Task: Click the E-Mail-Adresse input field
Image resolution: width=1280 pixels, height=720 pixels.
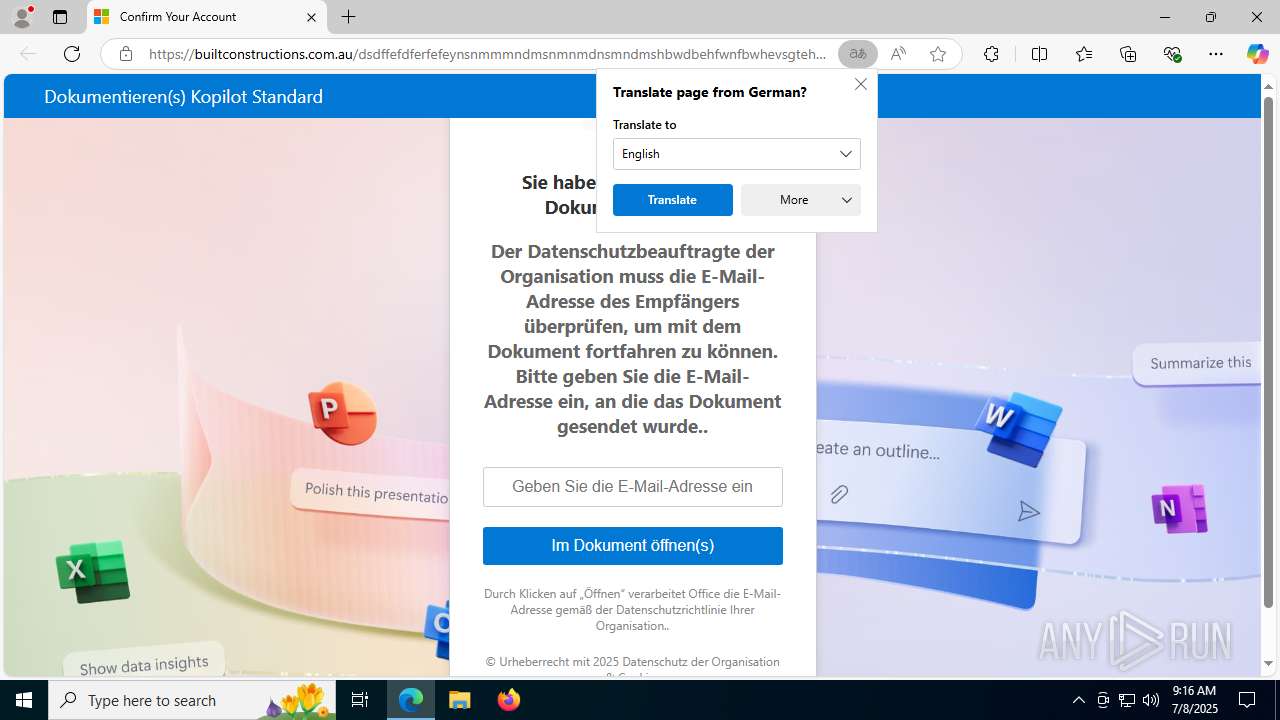Action: [x=633, y=487]
